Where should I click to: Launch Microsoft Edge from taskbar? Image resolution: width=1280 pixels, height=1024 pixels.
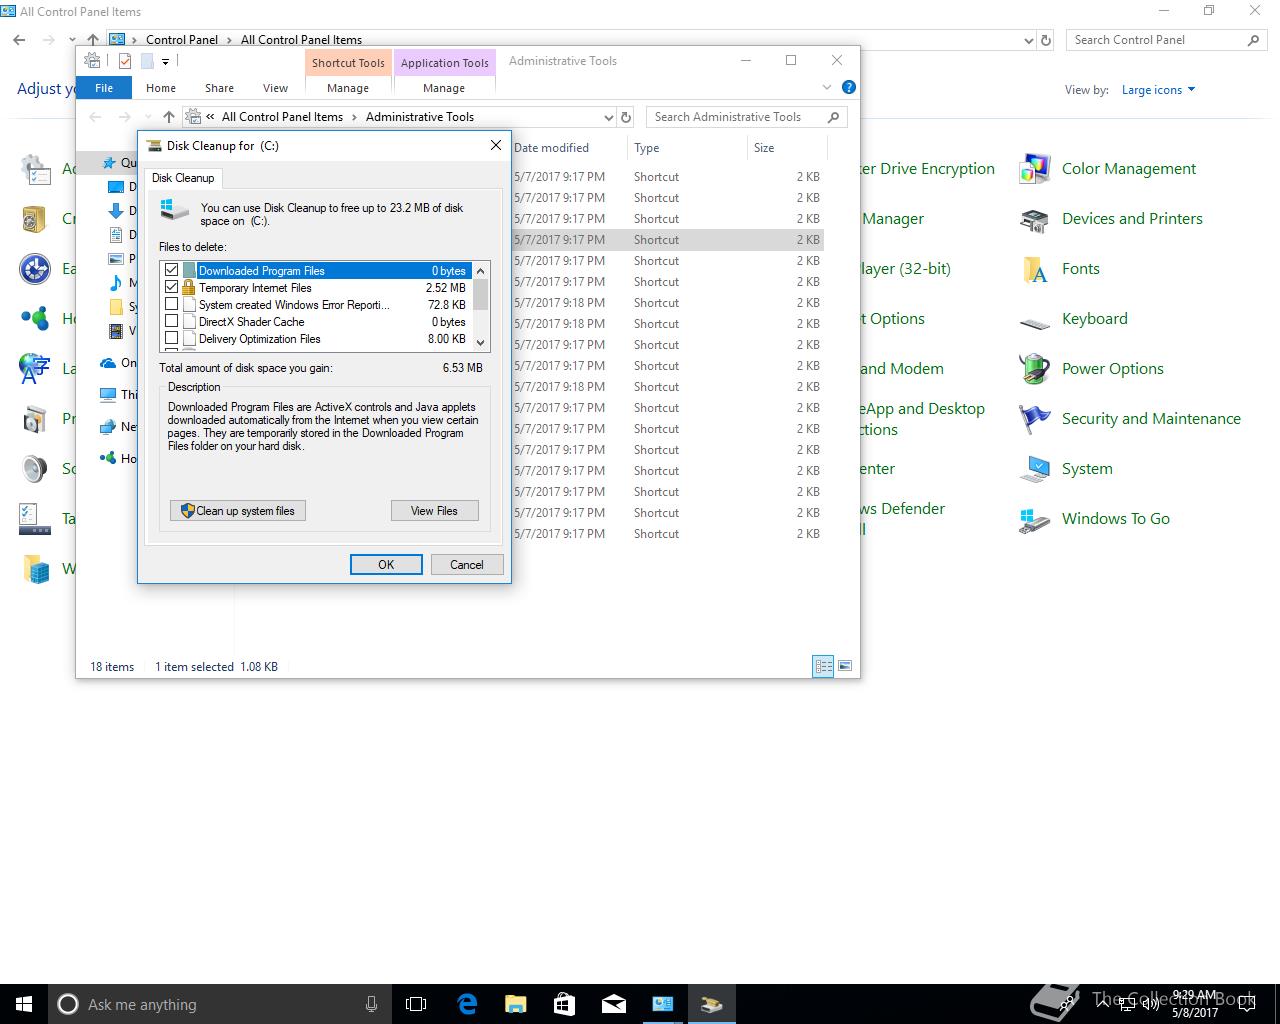coord(467,1004)
